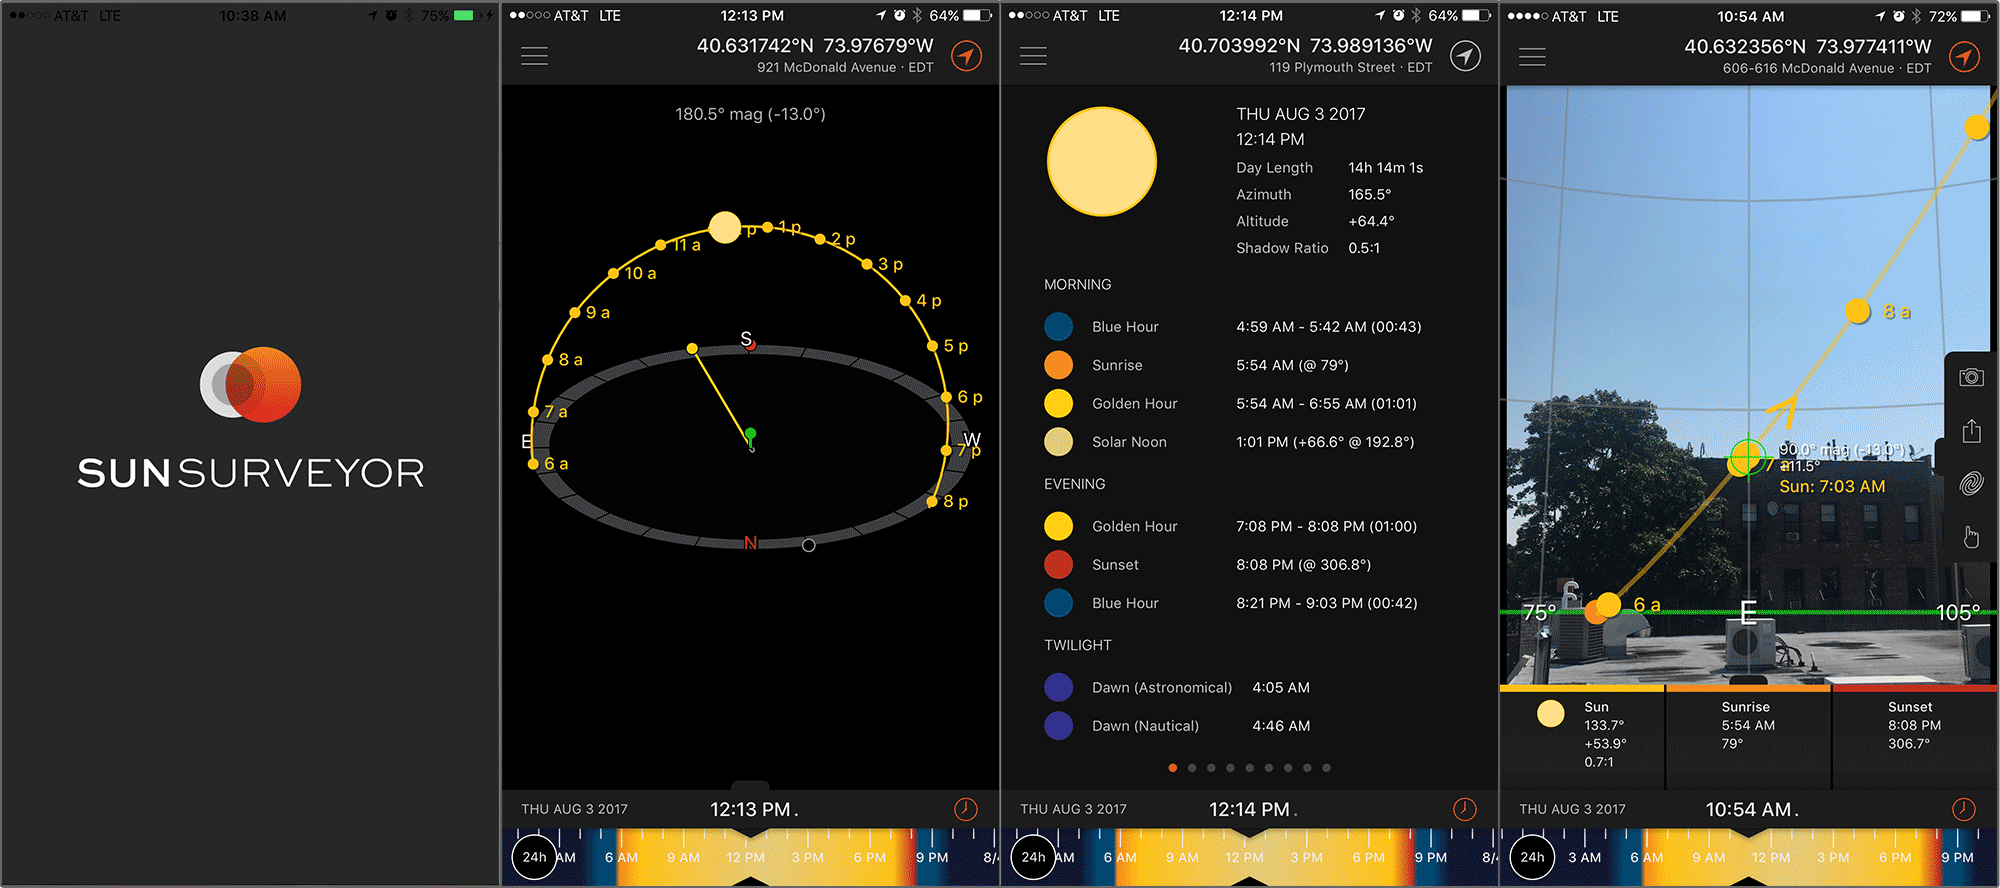The image size is (2000, 888).
Task: Tap the large yellow sun graphic on the details screen
Action: 1101,161
